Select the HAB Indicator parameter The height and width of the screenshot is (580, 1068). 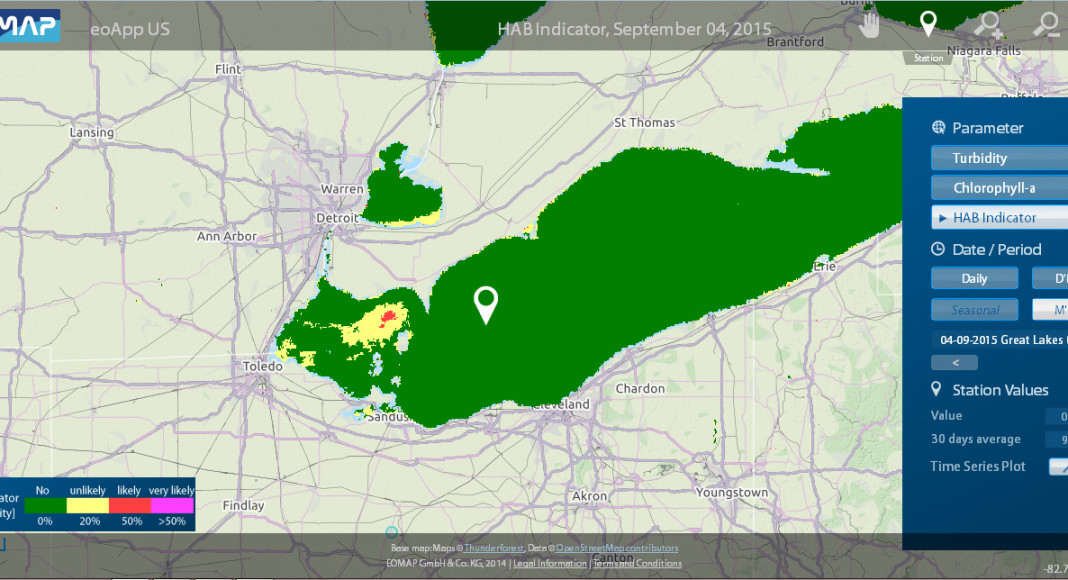pos(998,218)
